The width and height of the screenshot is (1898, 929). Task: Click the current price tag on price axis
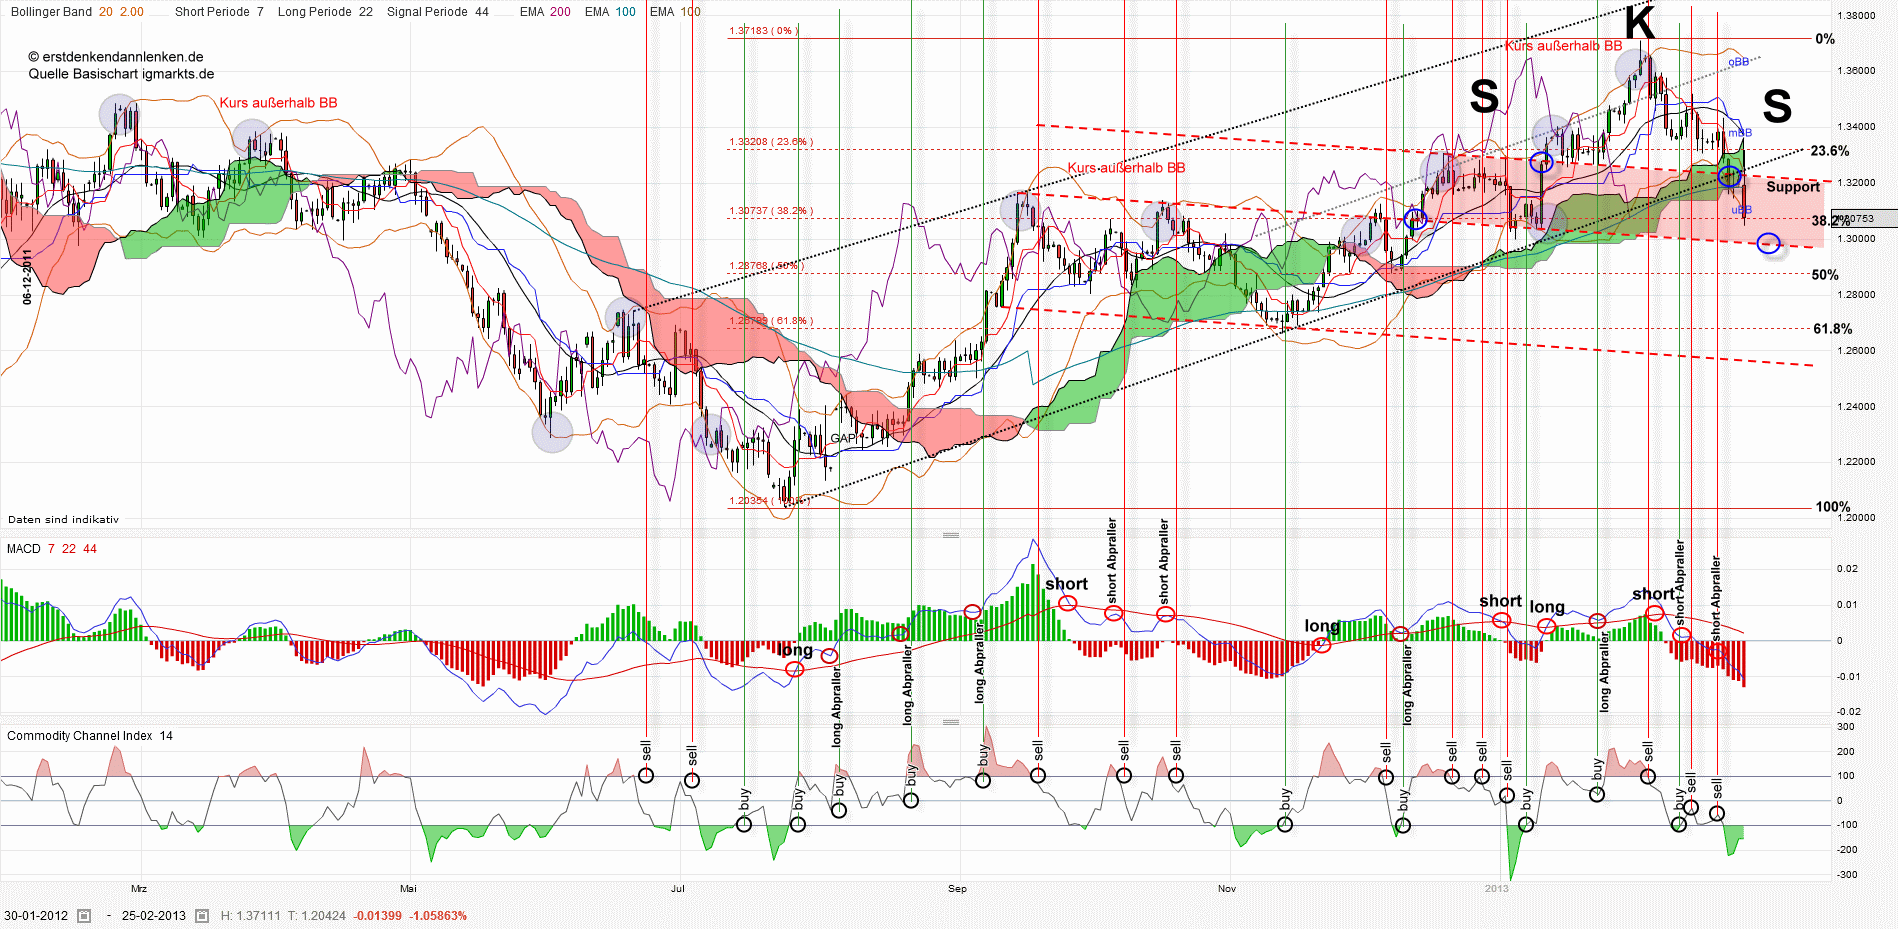[x=1864, y=218]
